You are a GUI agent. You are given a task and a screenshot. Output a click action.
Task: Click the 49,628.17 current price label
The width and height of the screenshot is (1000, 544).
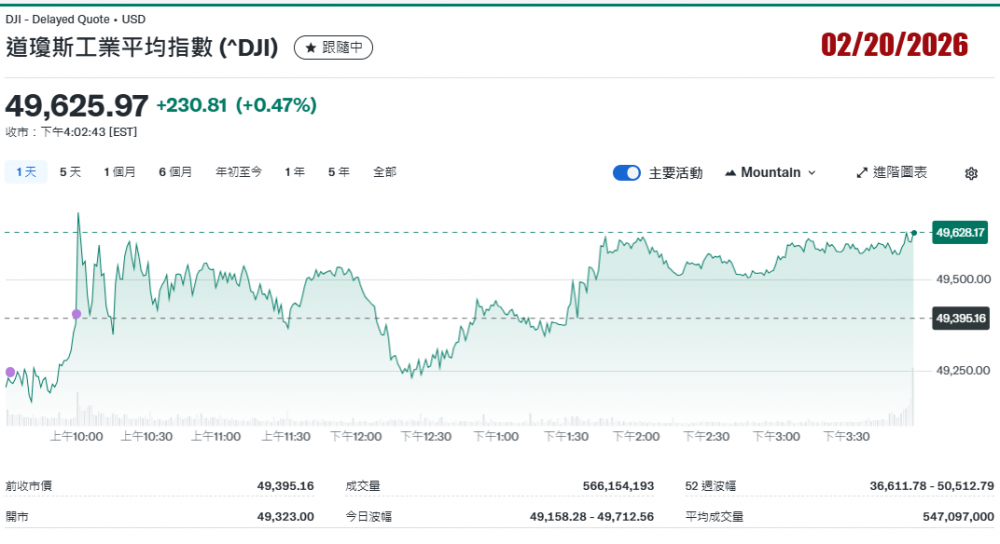coord(960,232)
